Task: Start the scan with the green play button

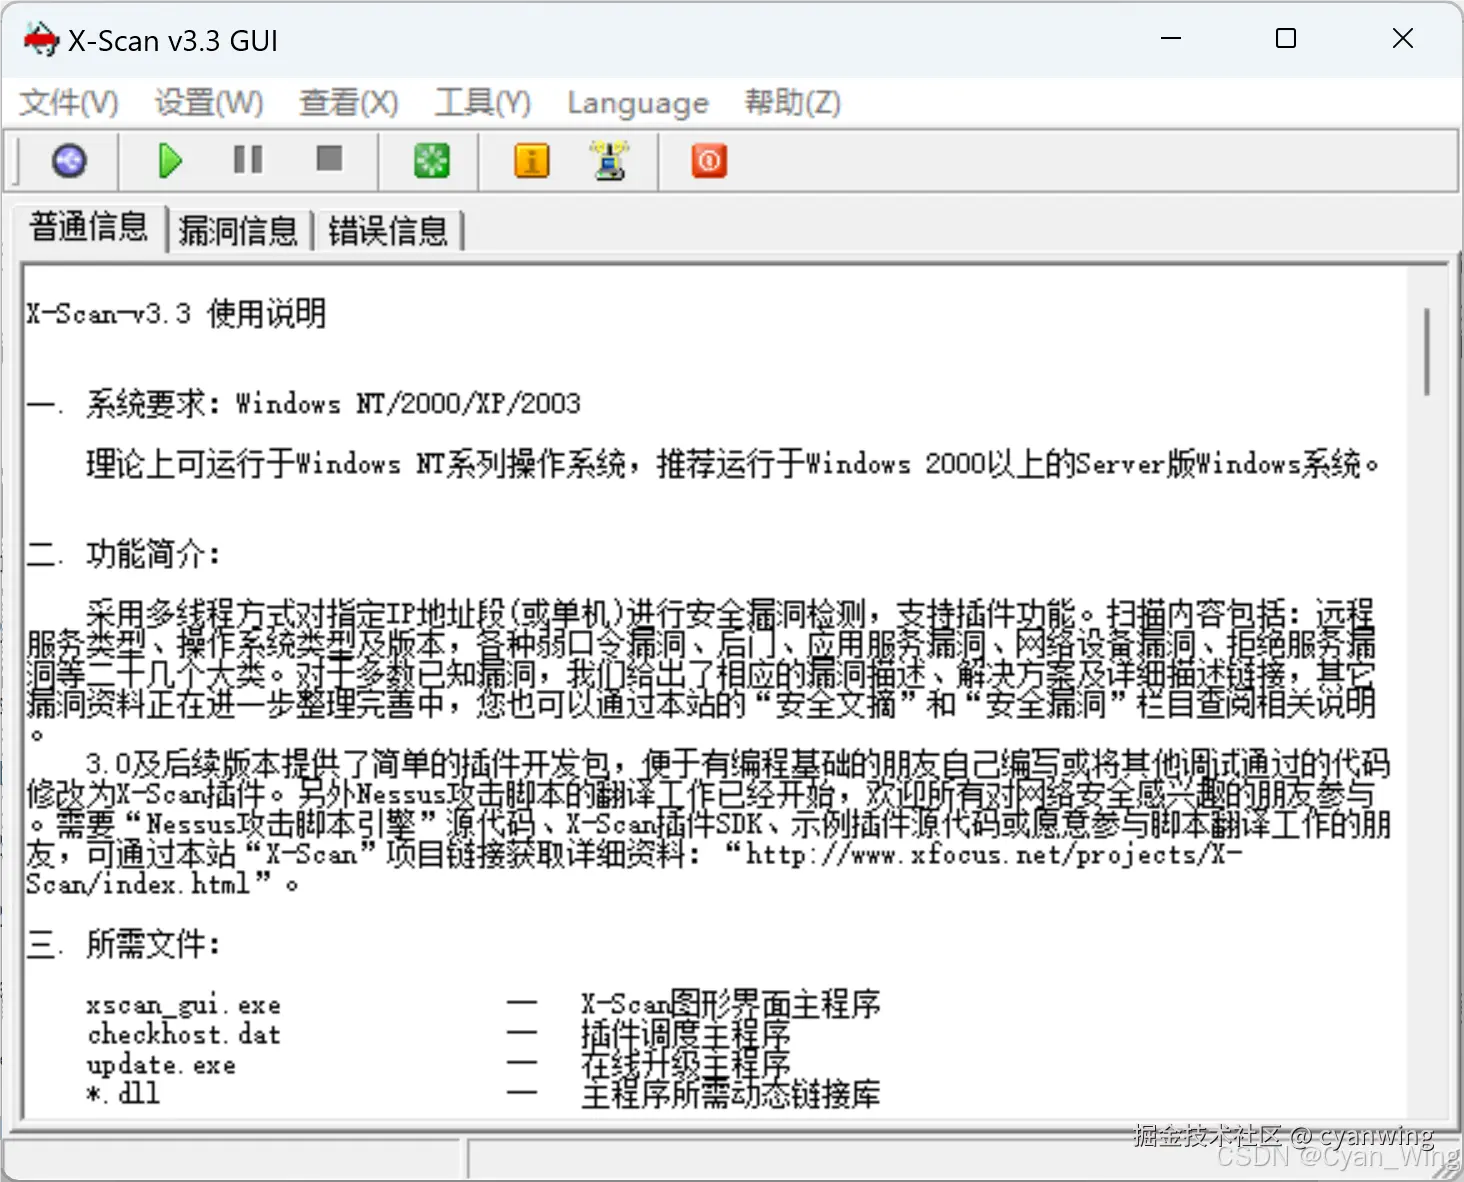Action: (170, 161)
